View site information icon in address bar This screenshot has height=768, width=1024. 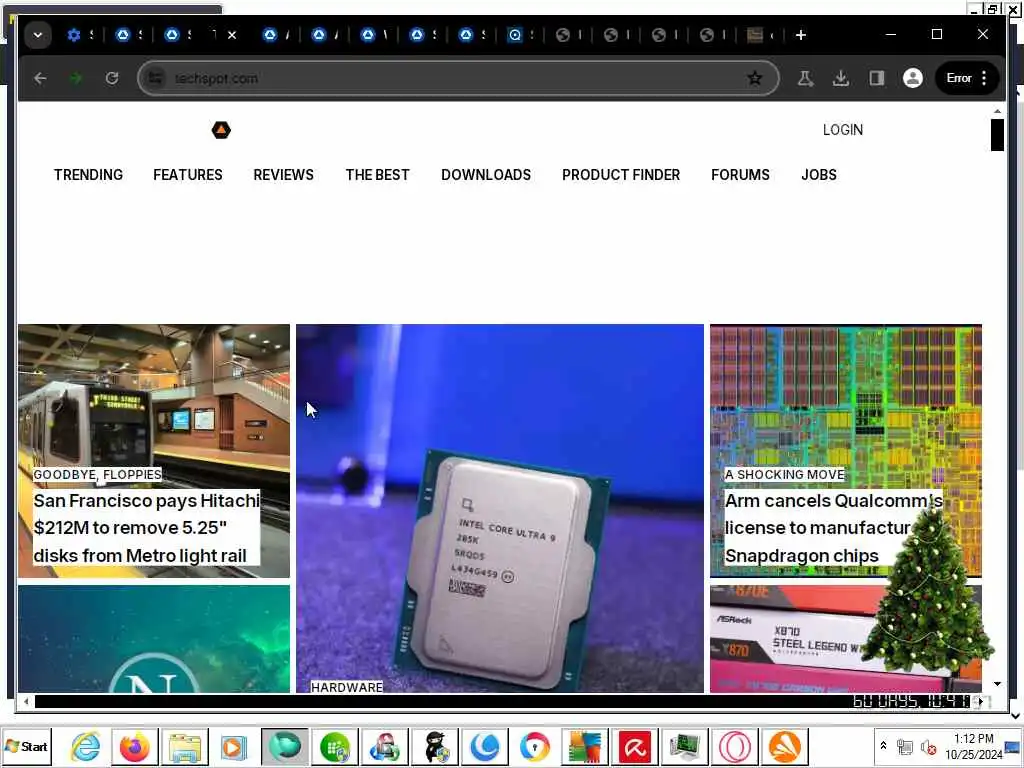click(155, 78)
